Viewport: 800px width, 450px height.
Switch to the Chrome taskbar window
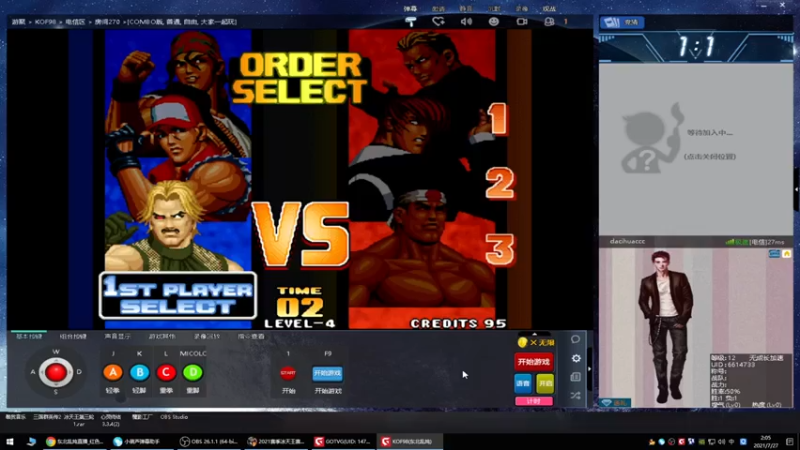click(74, 441)
